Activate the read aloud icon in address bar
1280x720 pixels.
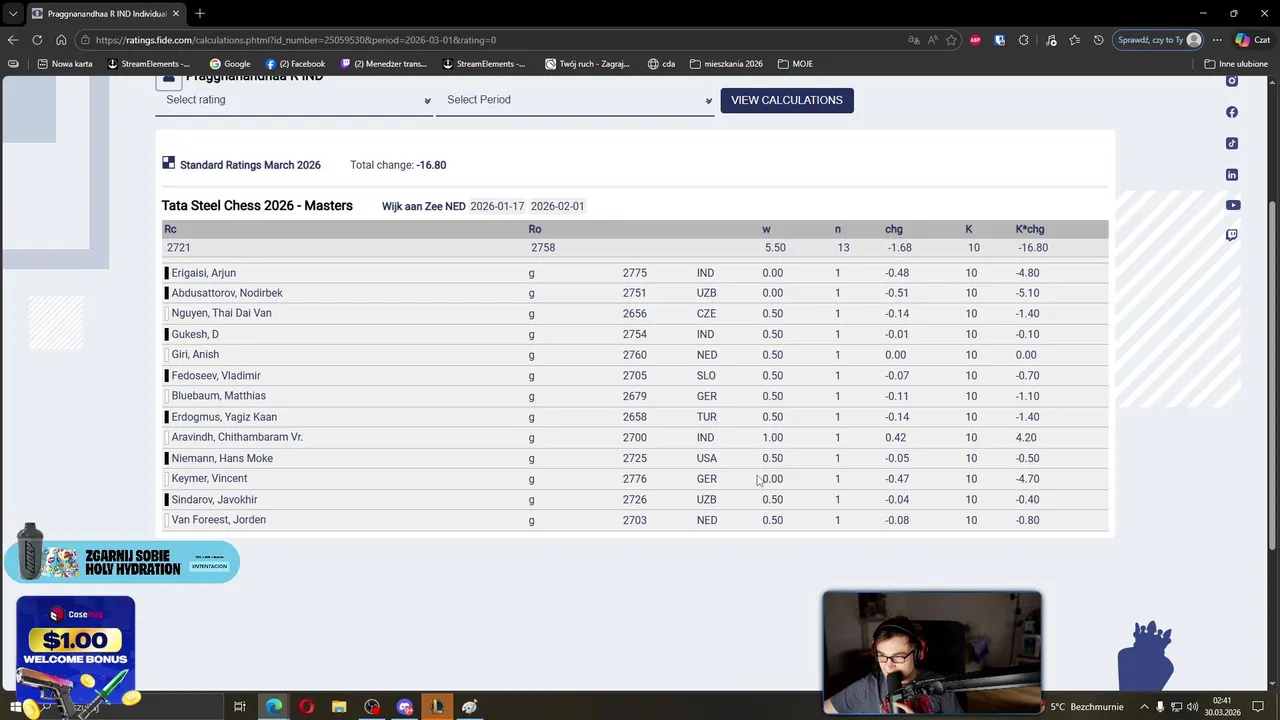[x=932, y=40]
